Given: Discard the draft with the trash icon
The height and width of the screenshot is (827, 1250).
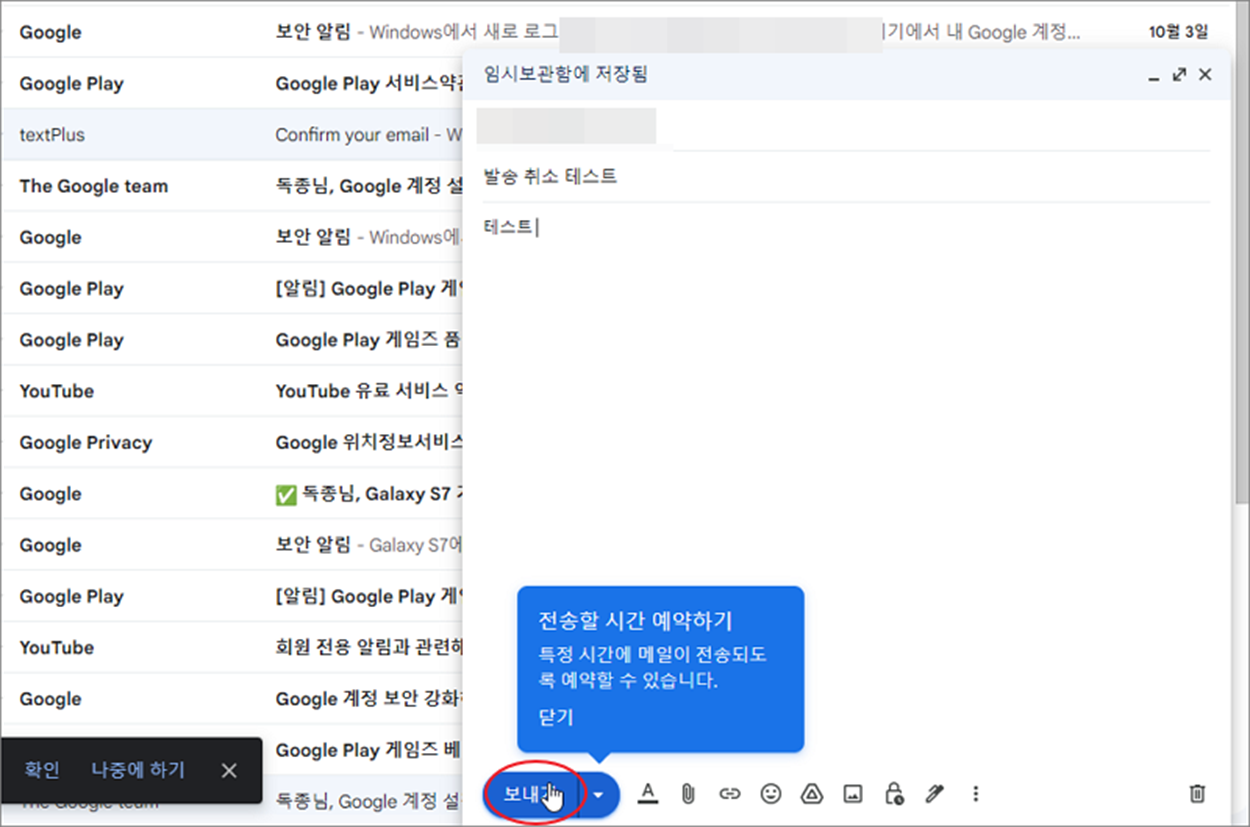Looking at the screenshot, I should 1197,794.
